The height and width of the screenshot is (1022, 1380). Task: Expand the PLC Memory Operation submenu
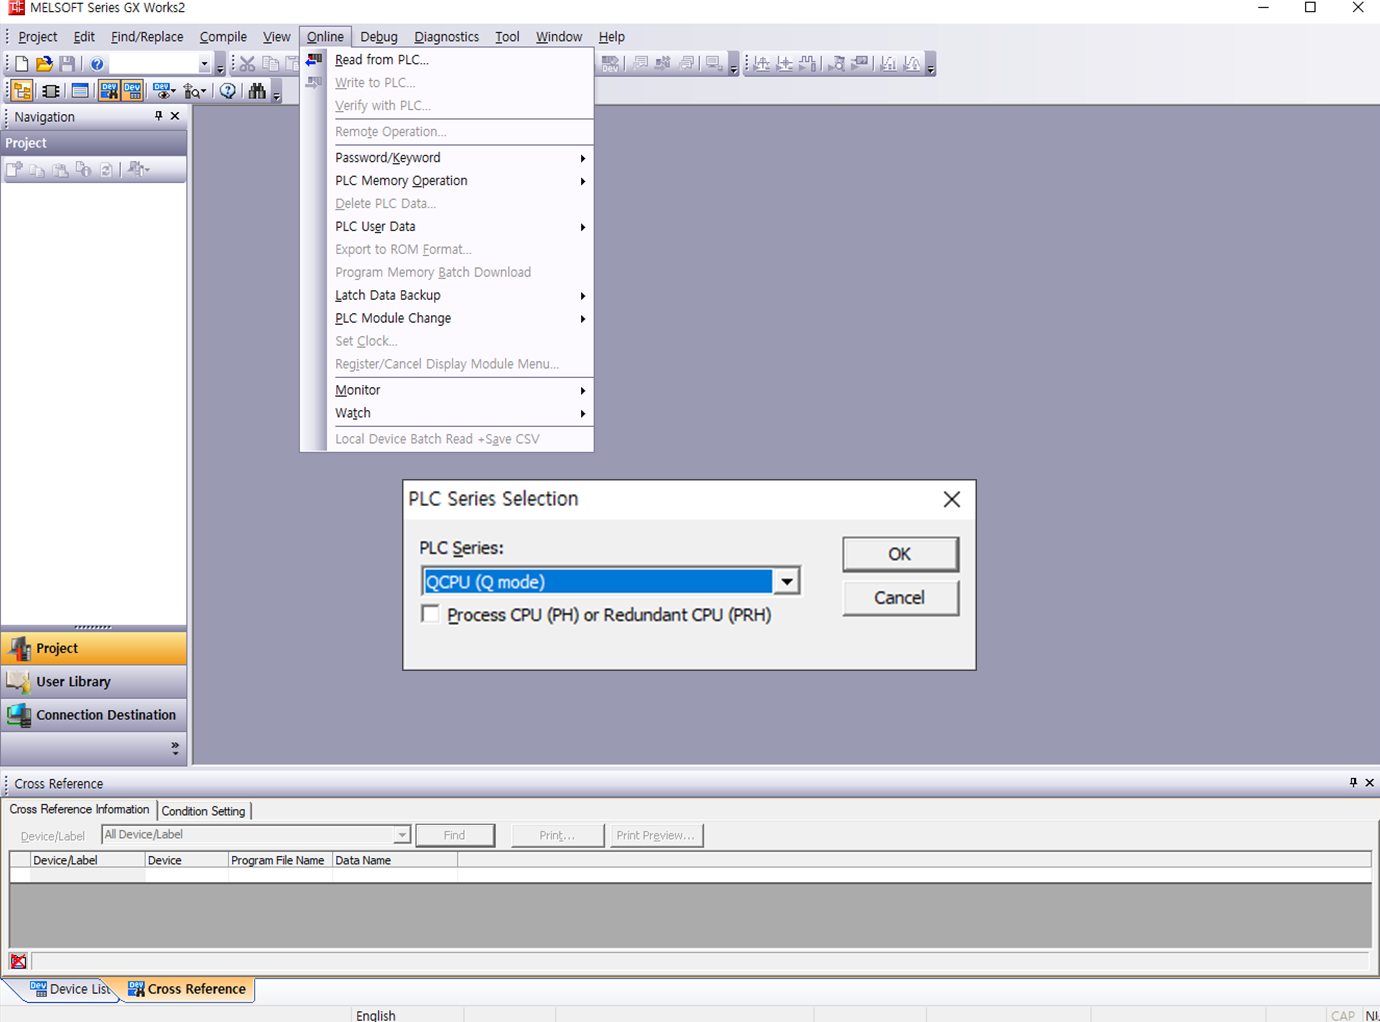tap(583, 181)
